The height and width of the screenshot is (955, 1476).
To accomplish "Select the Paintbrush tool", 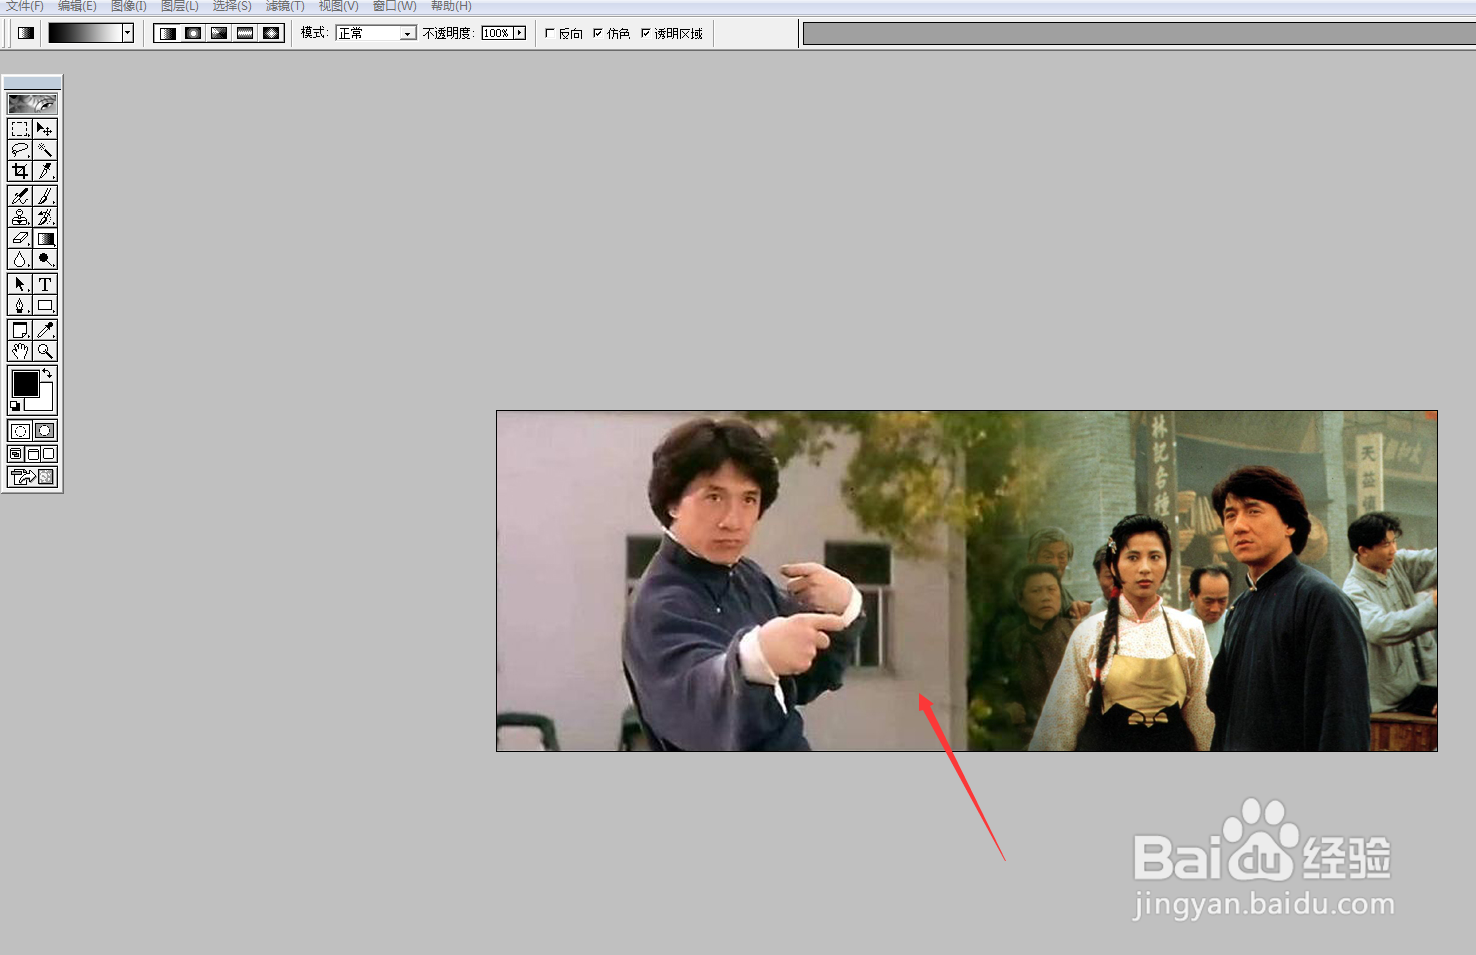I will click(x=45, y=196).
